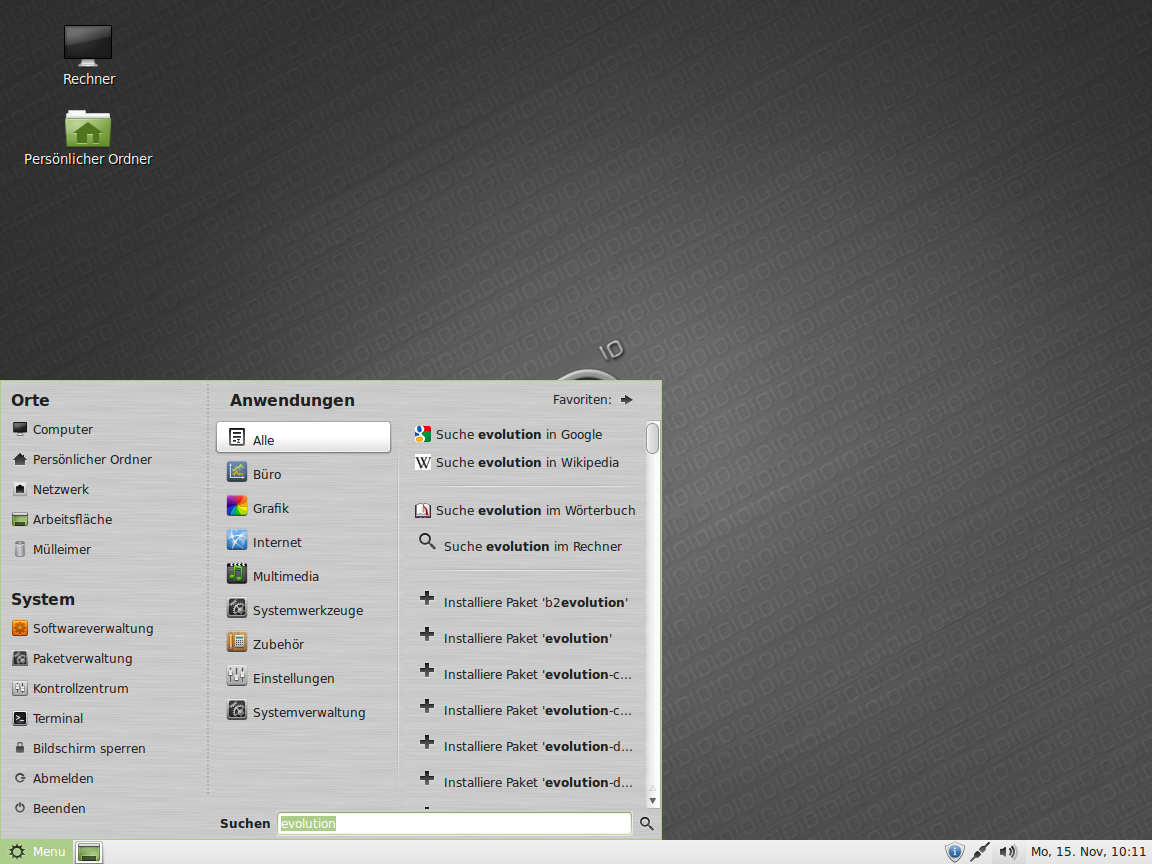Click the search magnifier icon beside the Suchen field
The height and width of the screenshot is (864, 1152).
click(647, 823)
